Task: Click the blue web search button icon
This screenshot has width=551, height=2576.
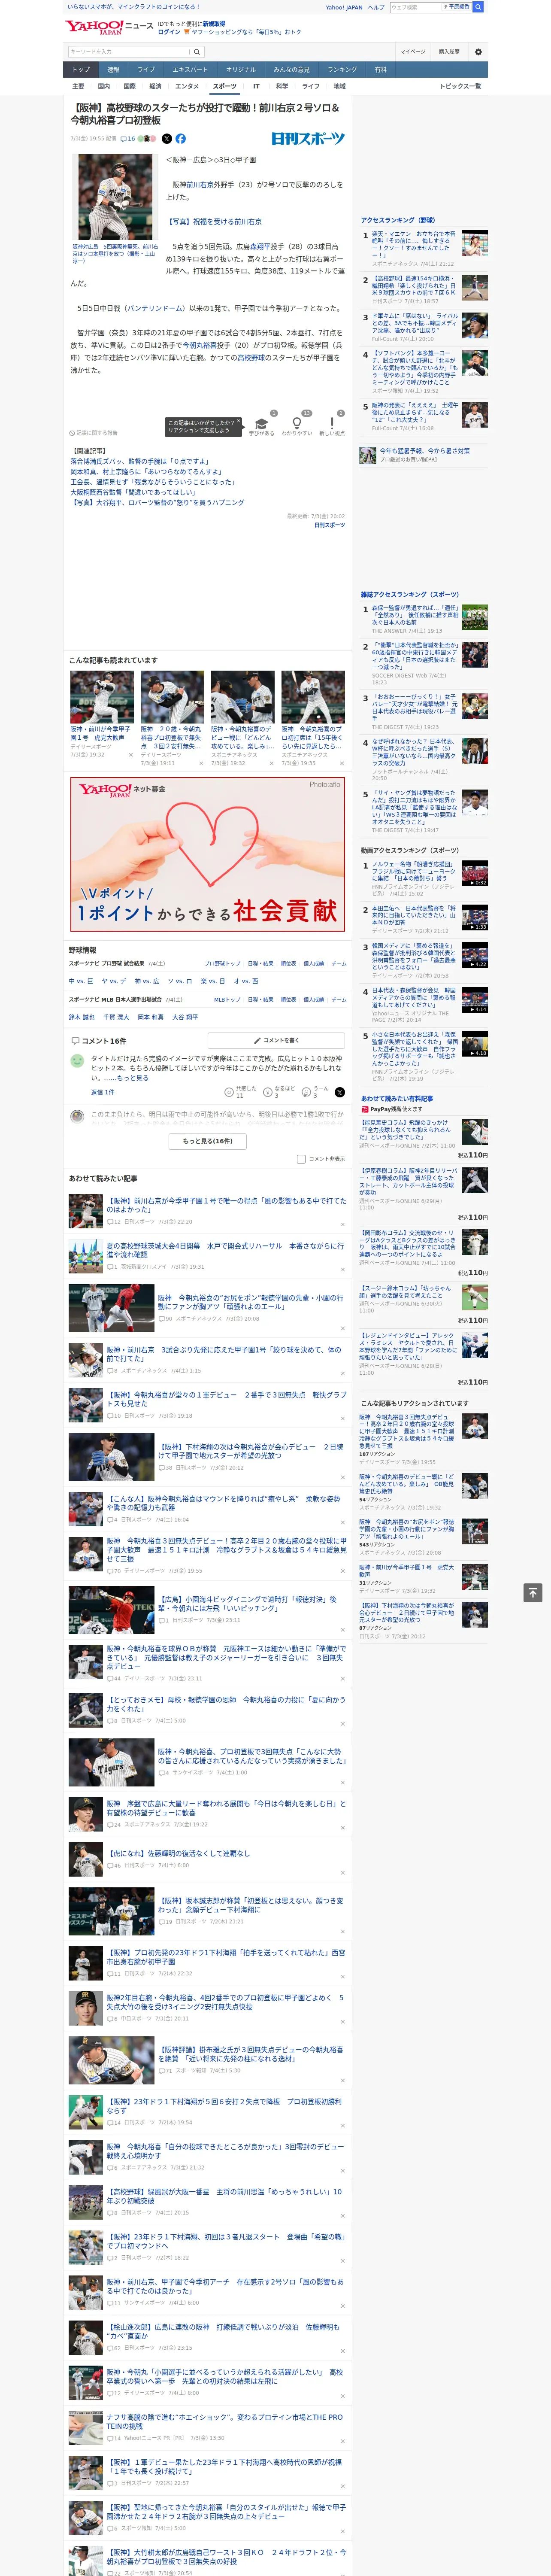Action: coord(478,7)
